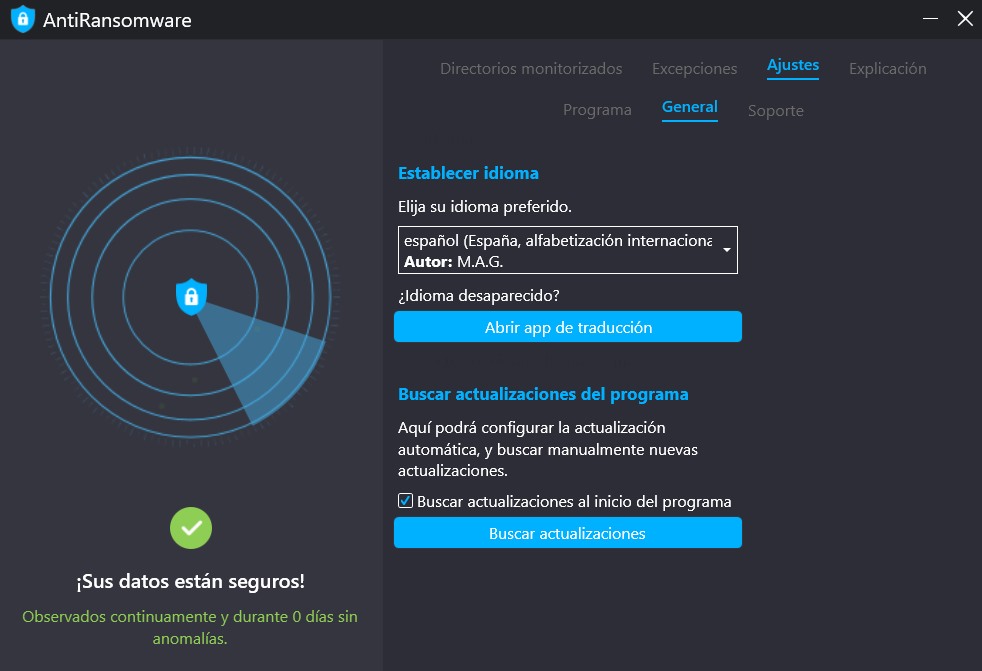Open the language selection dropdown

coord(567,249)
